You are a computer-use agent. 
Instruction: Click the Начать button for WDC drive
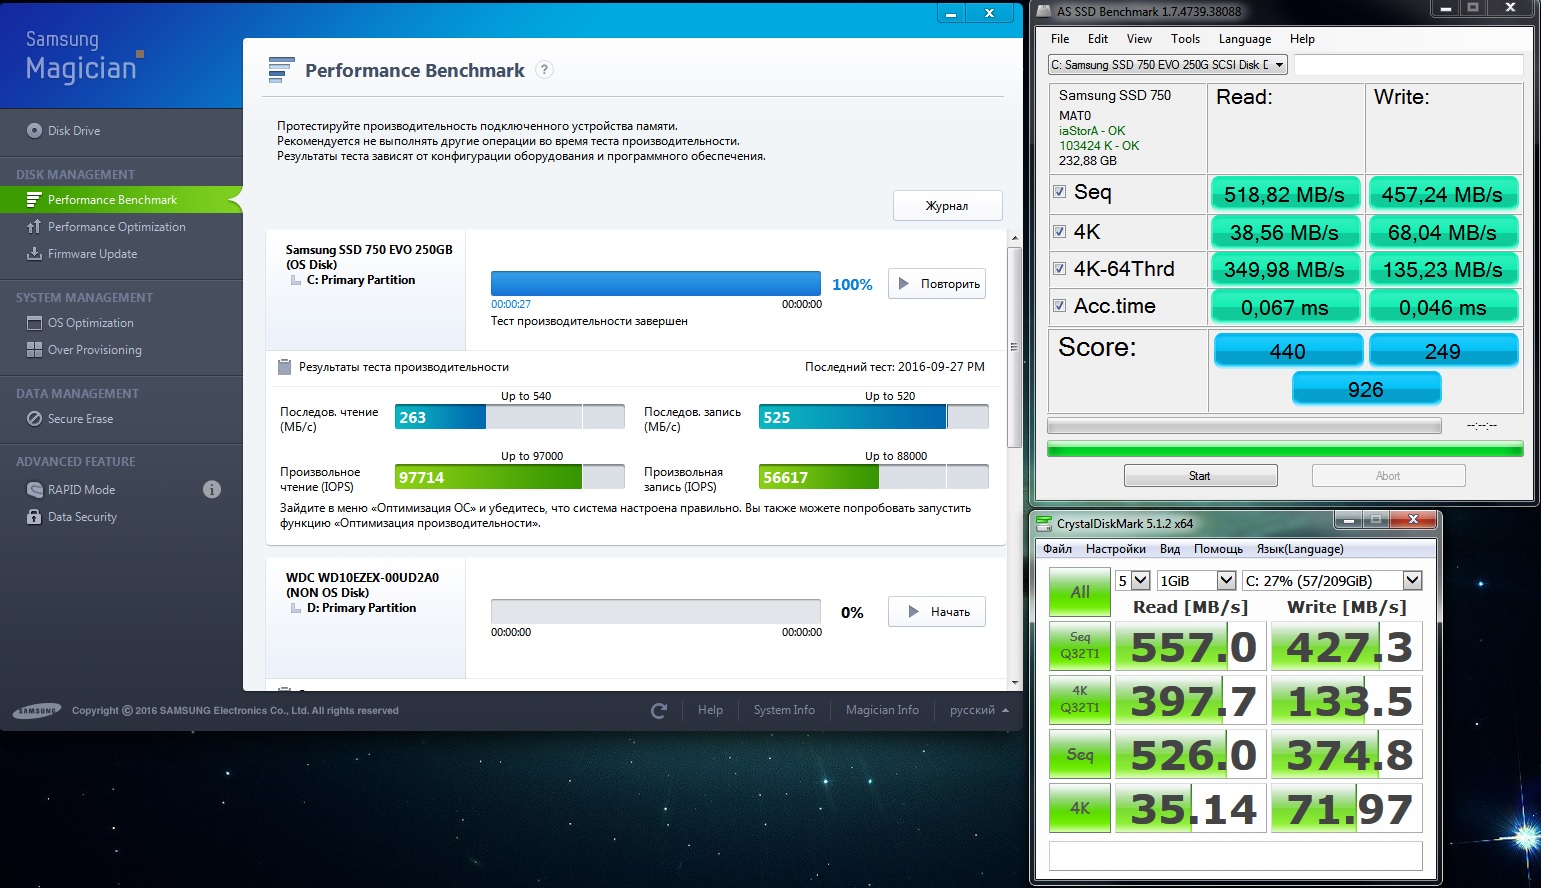tap(937, 612)
